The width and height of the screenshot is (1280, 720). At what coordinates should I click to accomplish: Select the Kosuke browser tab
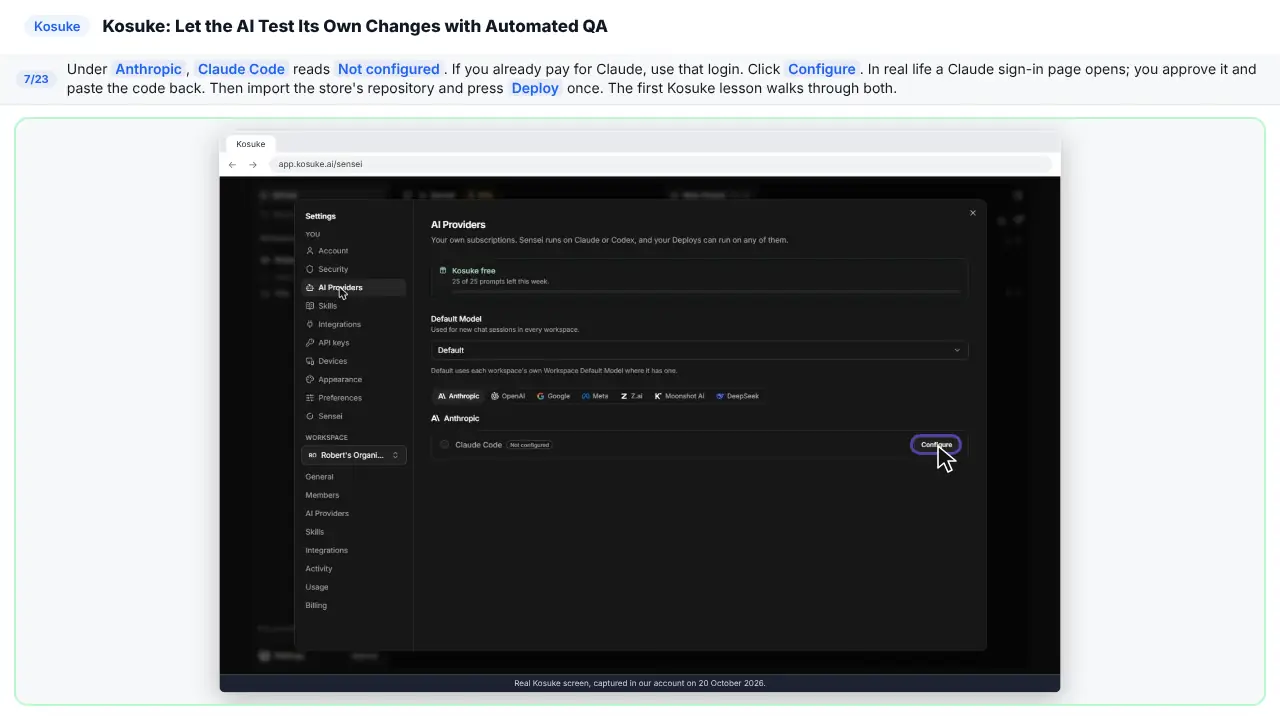(251, 144)
